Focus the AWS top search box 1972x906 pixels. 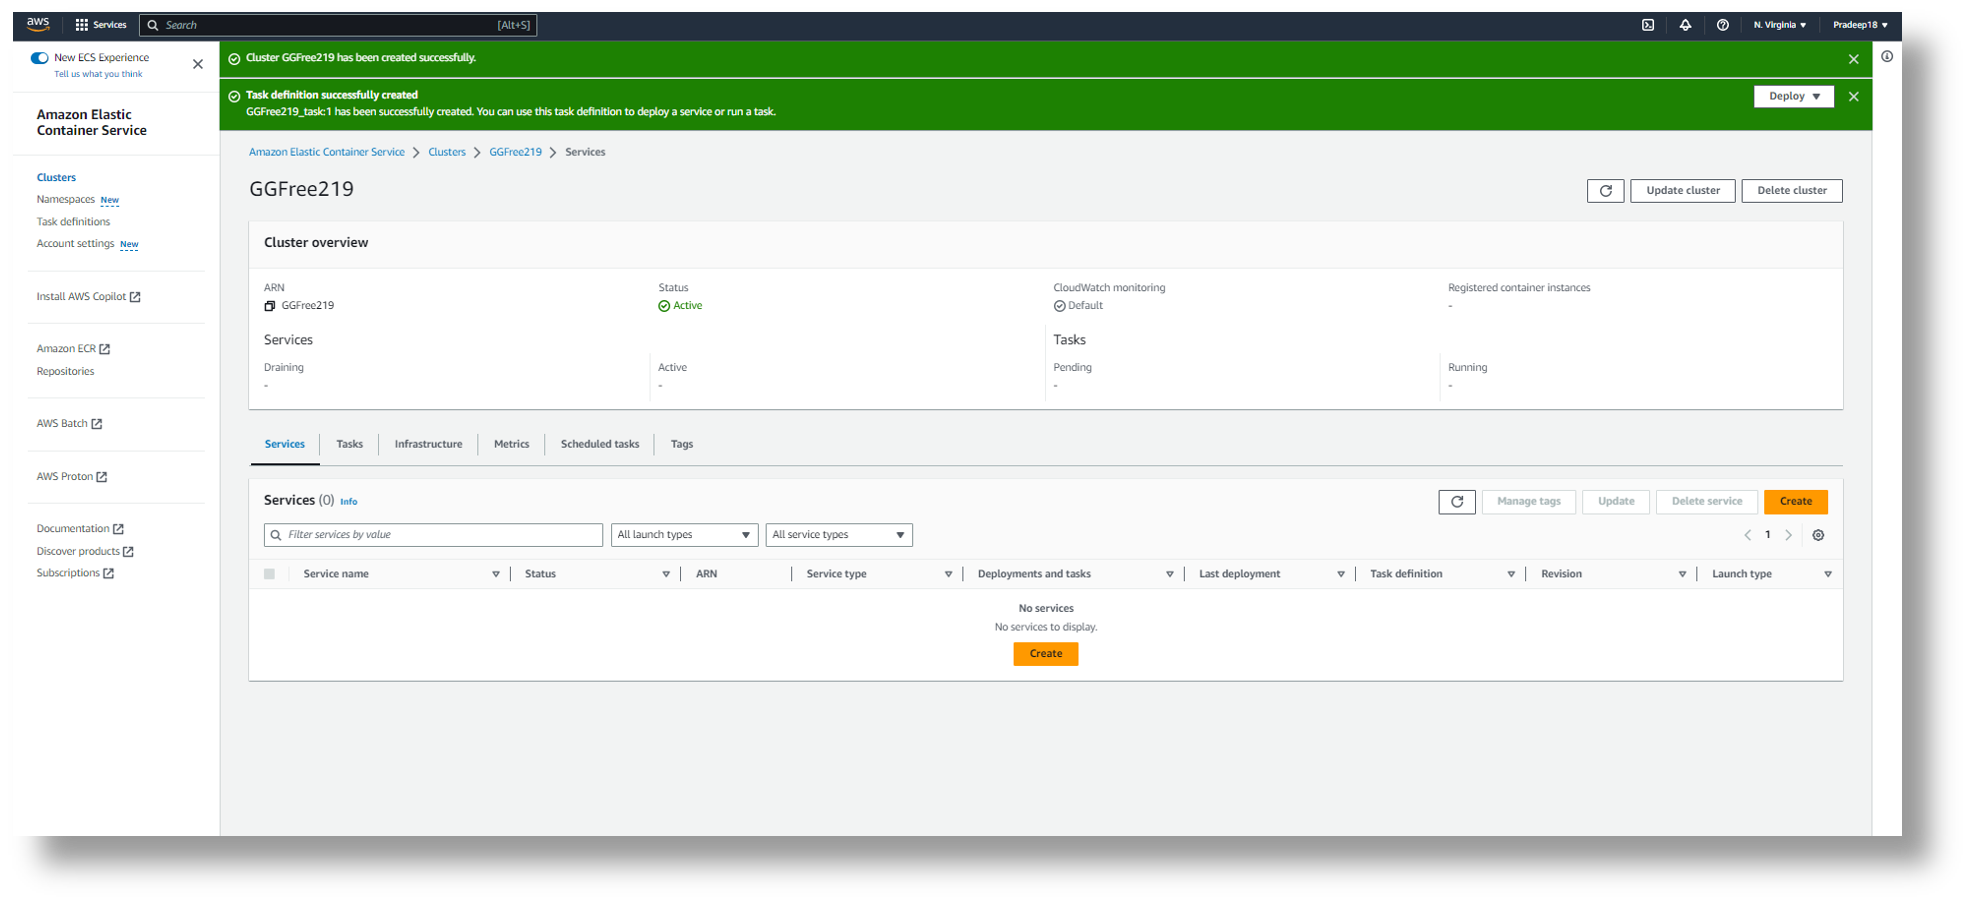pyautogui.click(x=338, y=25)
